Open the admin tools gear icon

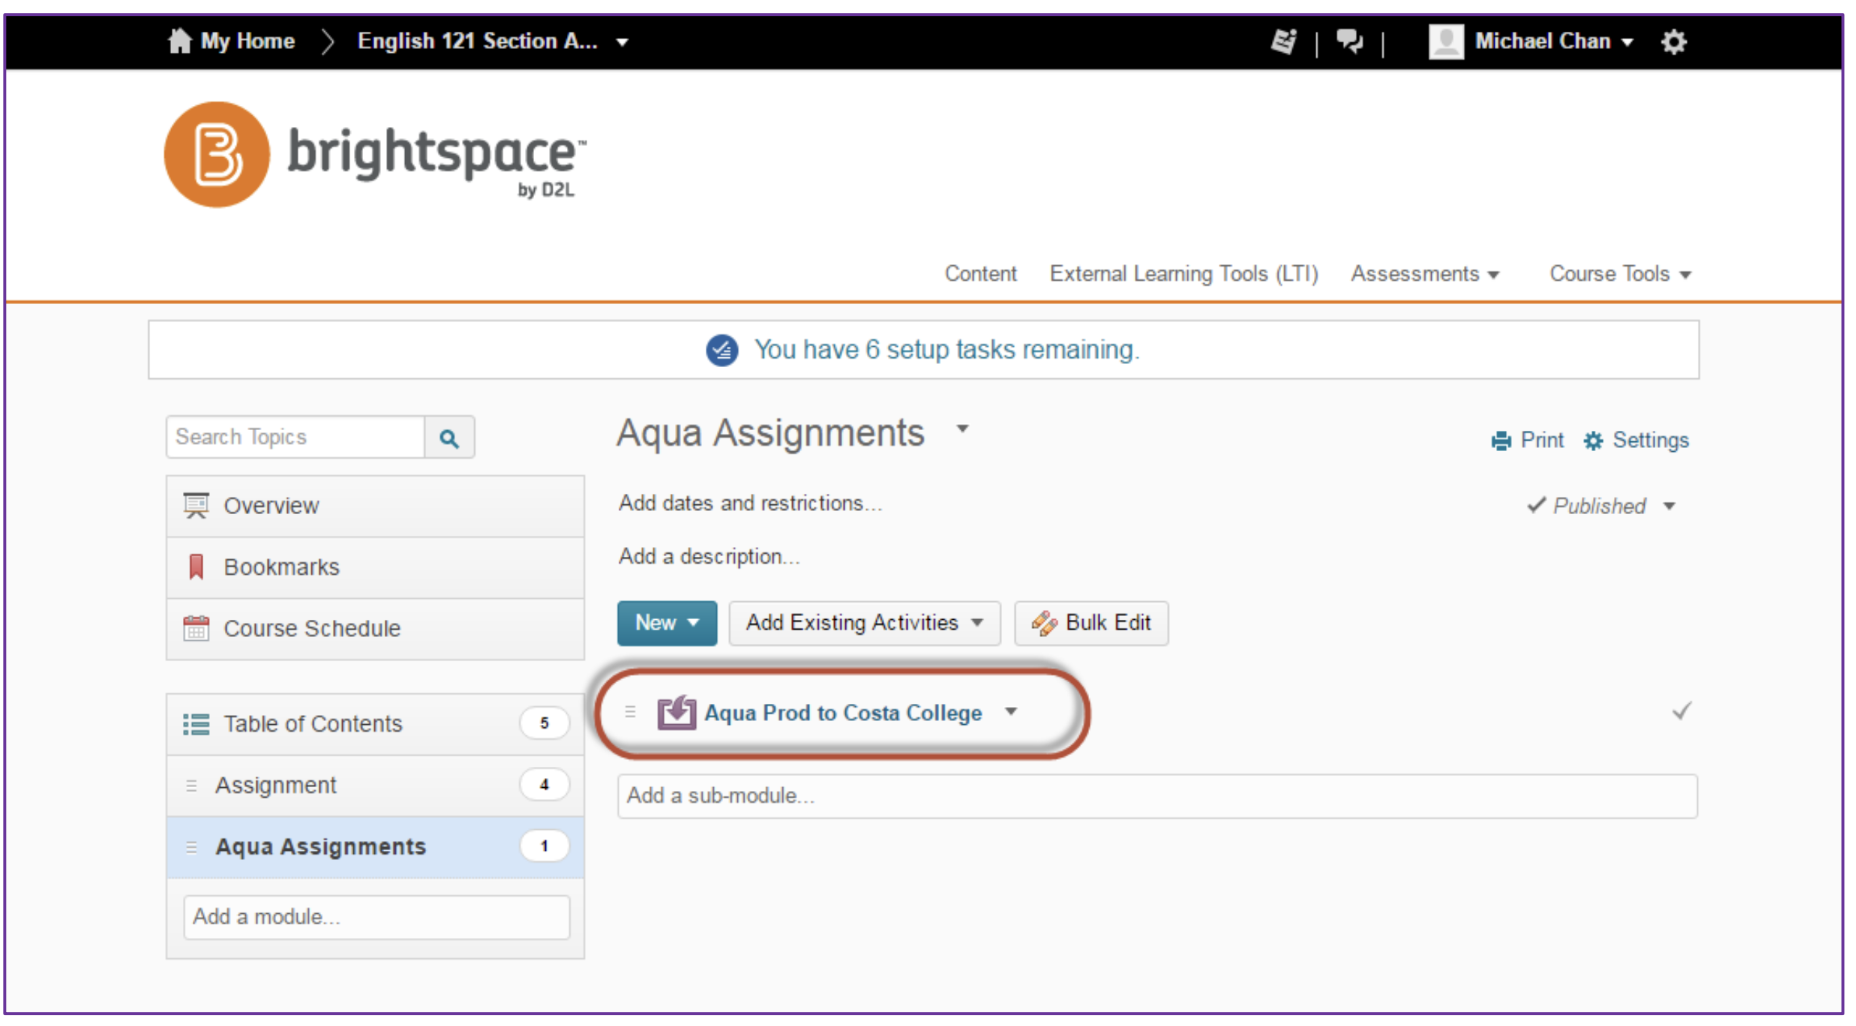[1674, 42]
